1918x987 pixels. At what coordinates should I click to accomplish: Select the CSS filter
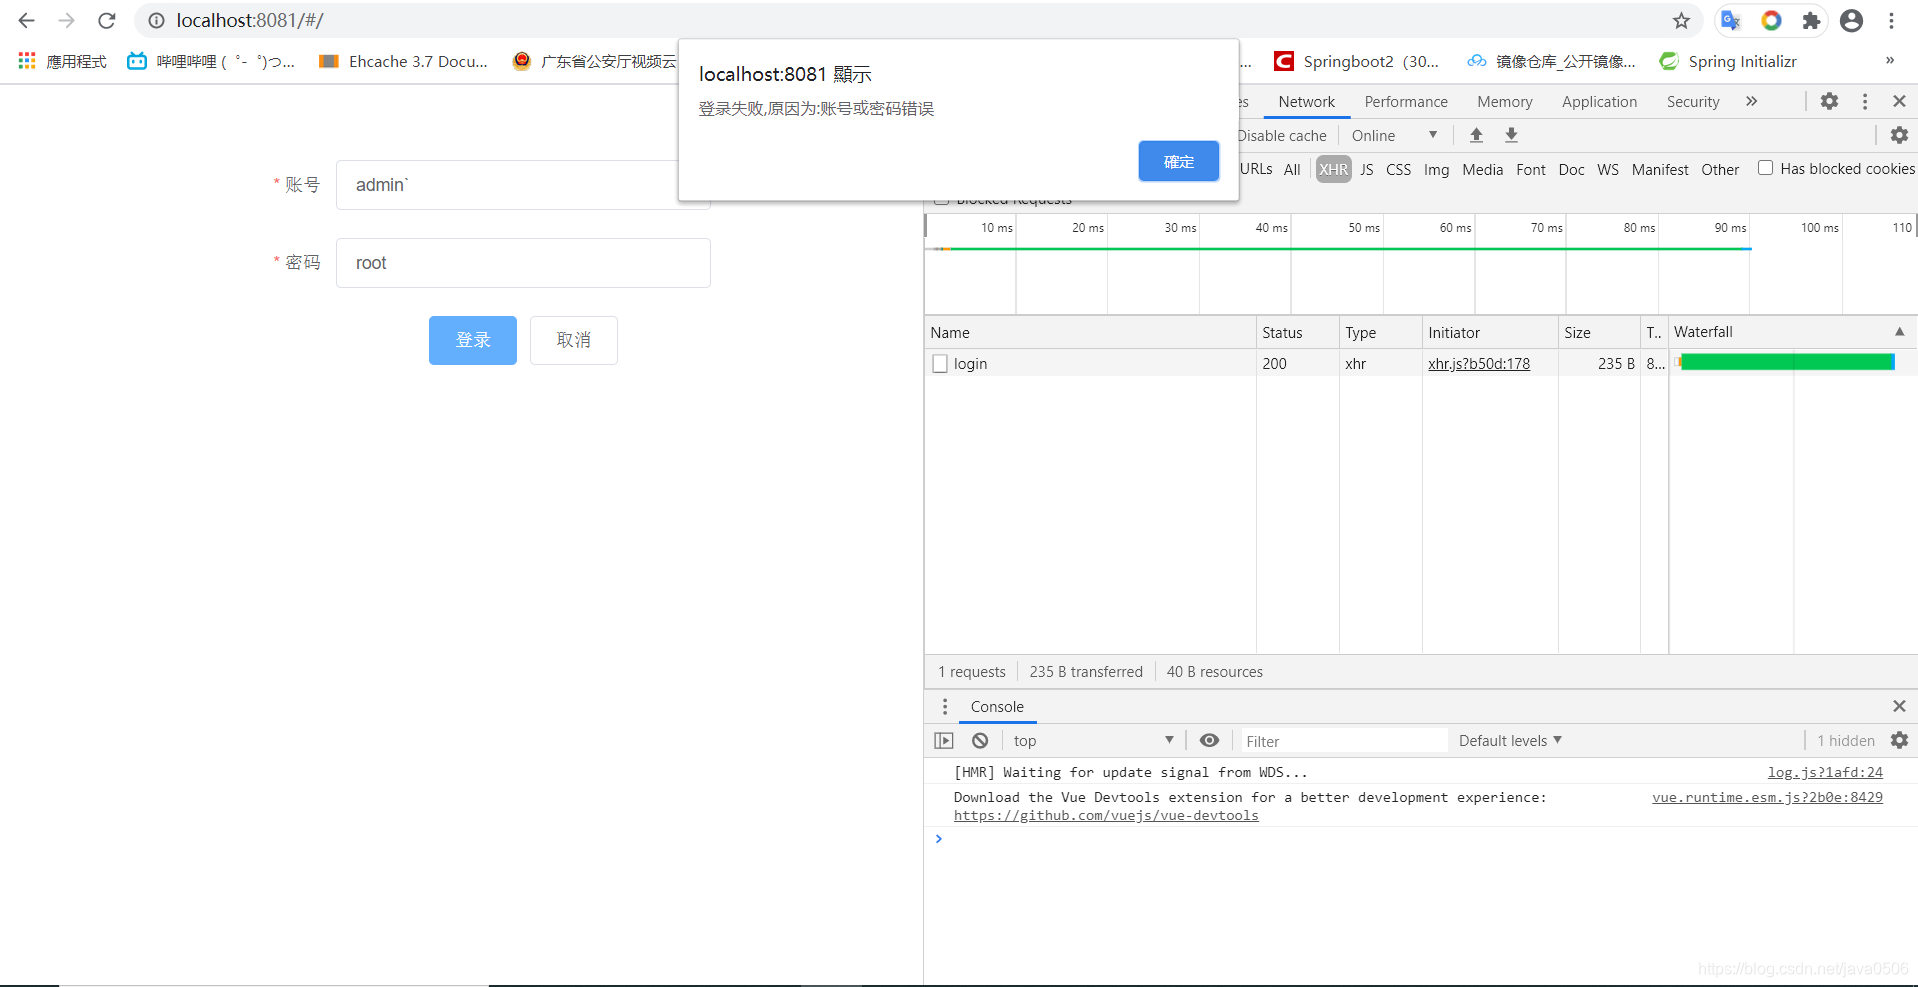pyautogui.click(x=1398, y=169)
